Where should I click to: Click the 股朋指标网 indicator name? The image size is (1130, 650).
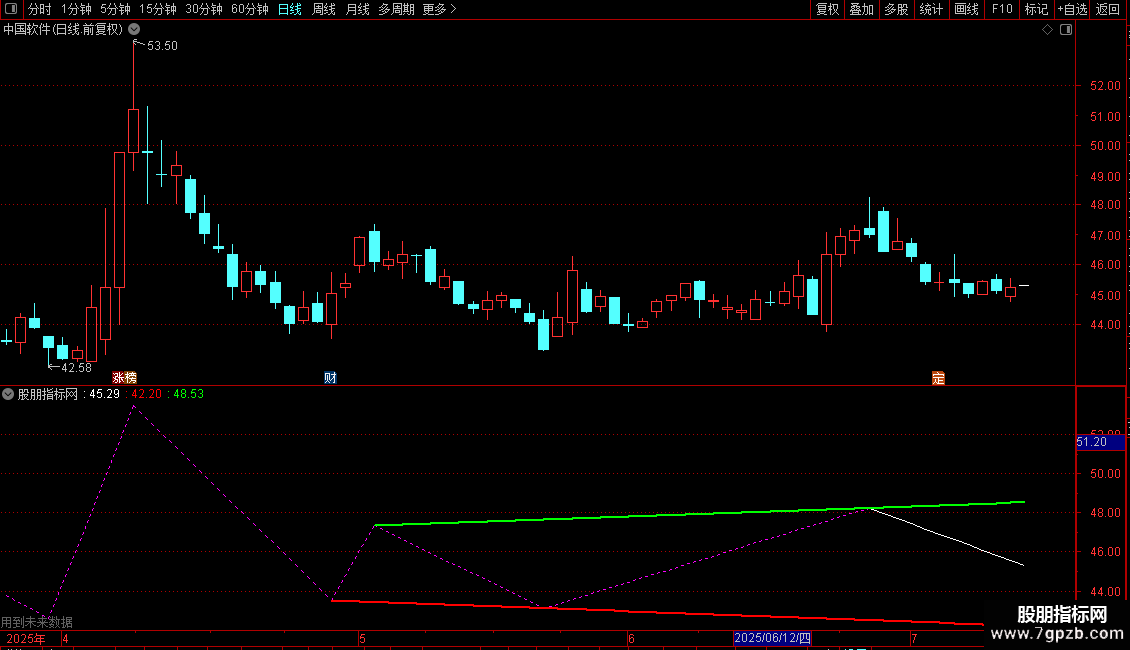pos(48,394)
